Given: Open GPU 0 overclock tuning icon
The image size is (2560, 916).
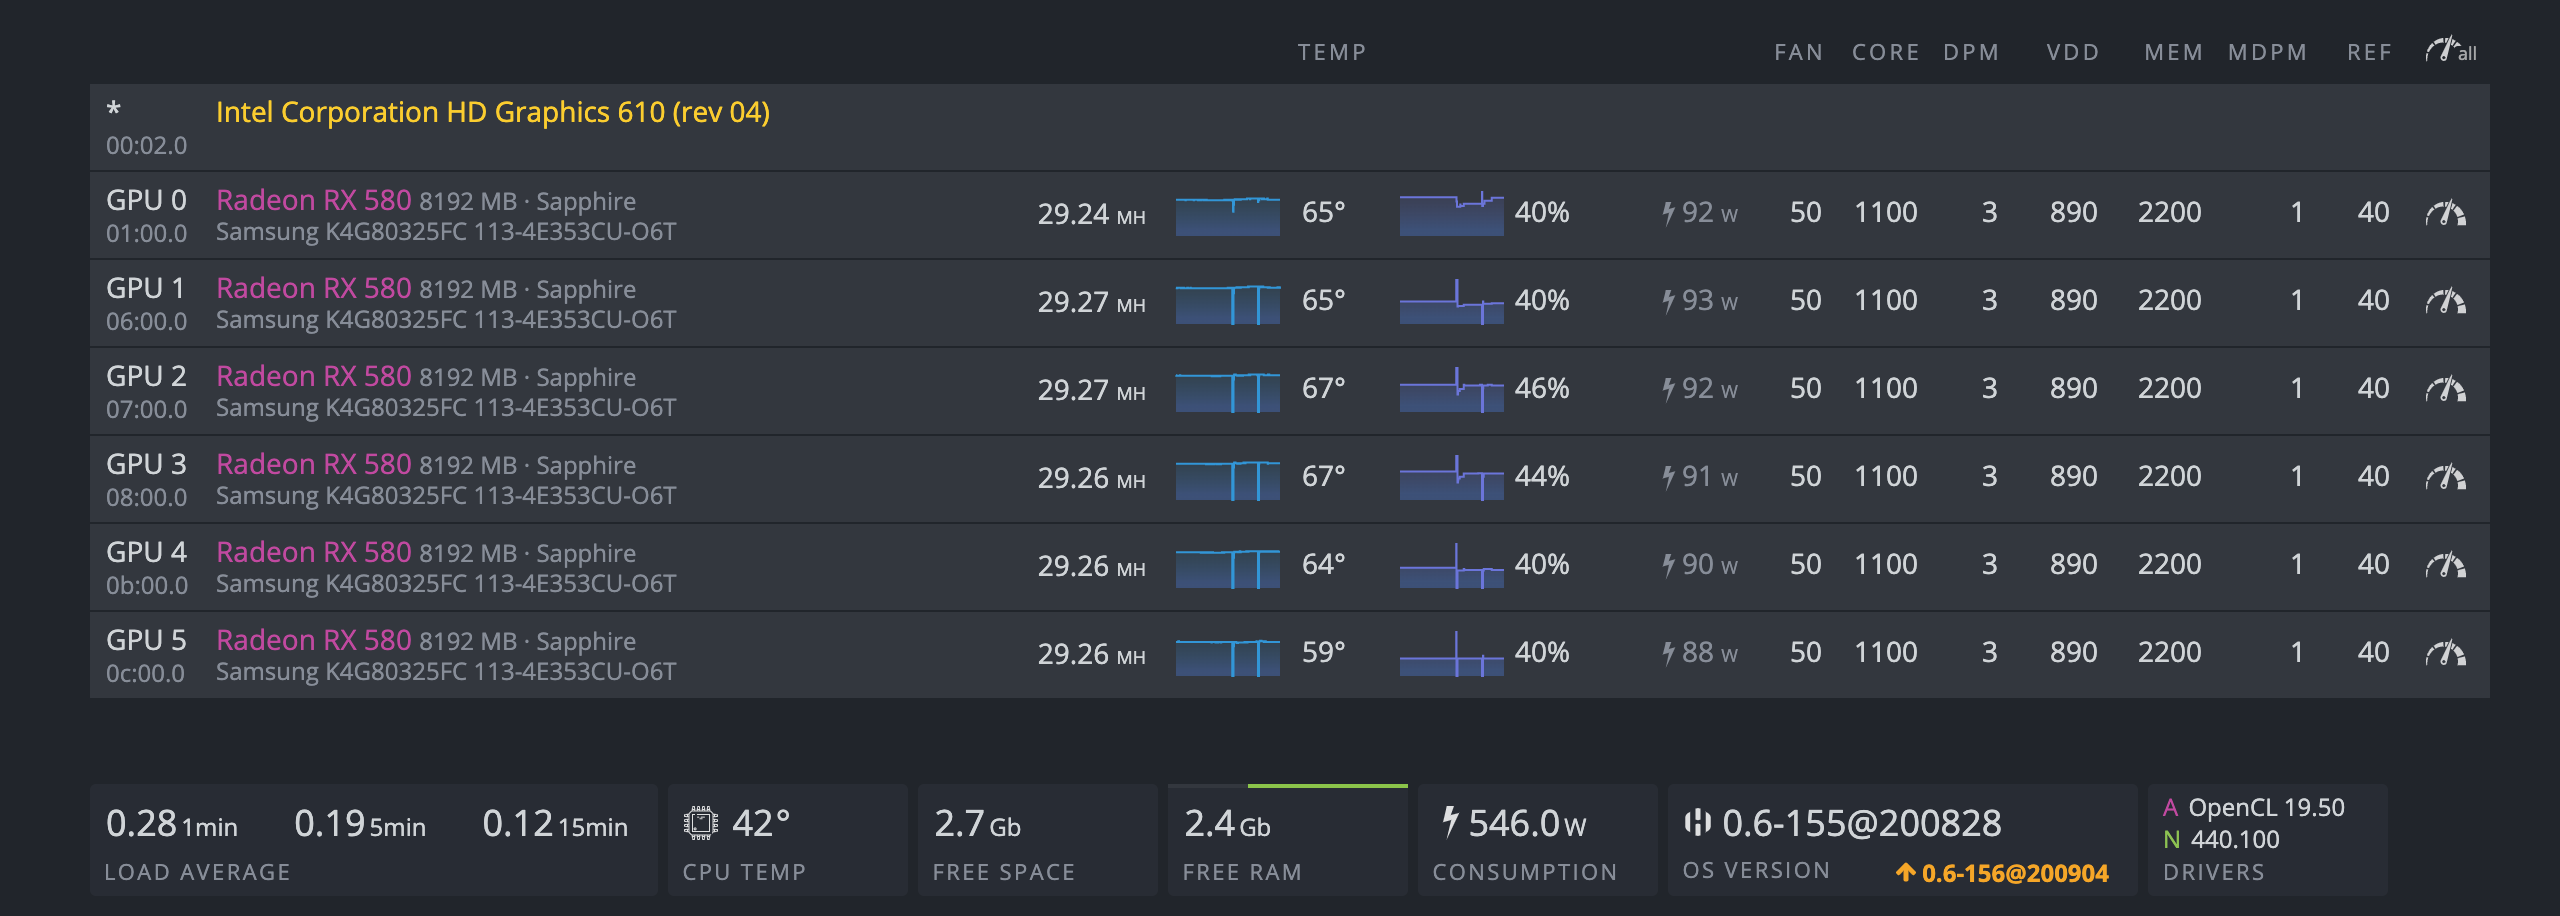Looking at the screenshot, I should tap(2446, 213).
